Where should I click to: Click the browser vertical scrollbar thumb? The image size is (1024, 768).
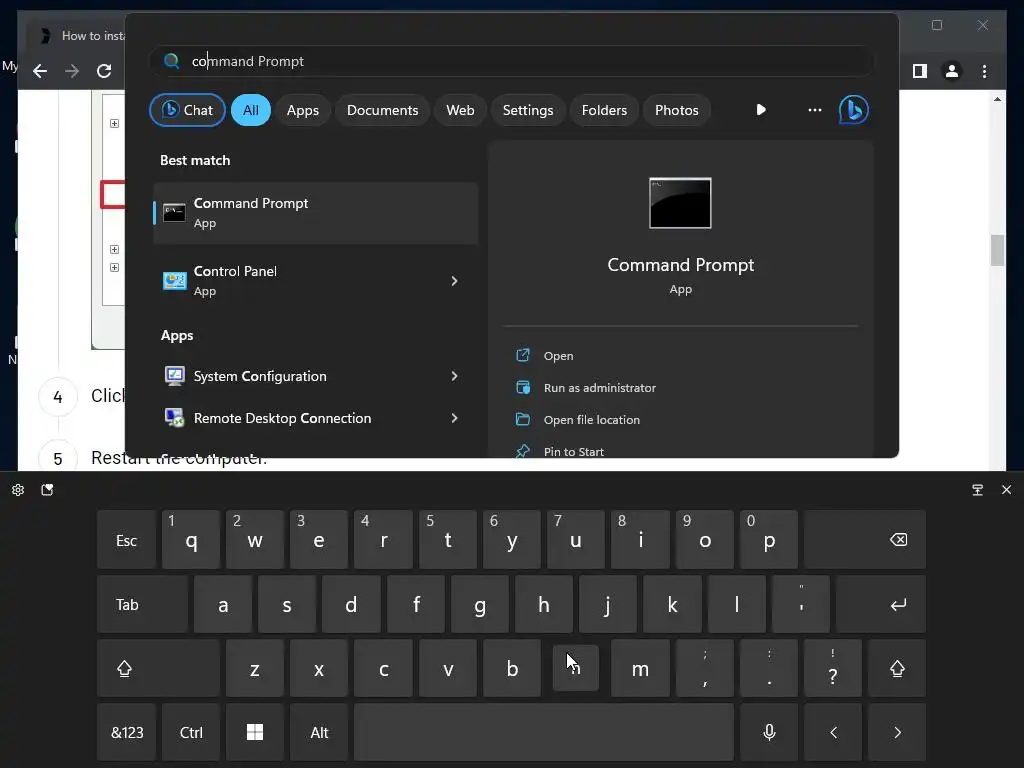(997, 250)
